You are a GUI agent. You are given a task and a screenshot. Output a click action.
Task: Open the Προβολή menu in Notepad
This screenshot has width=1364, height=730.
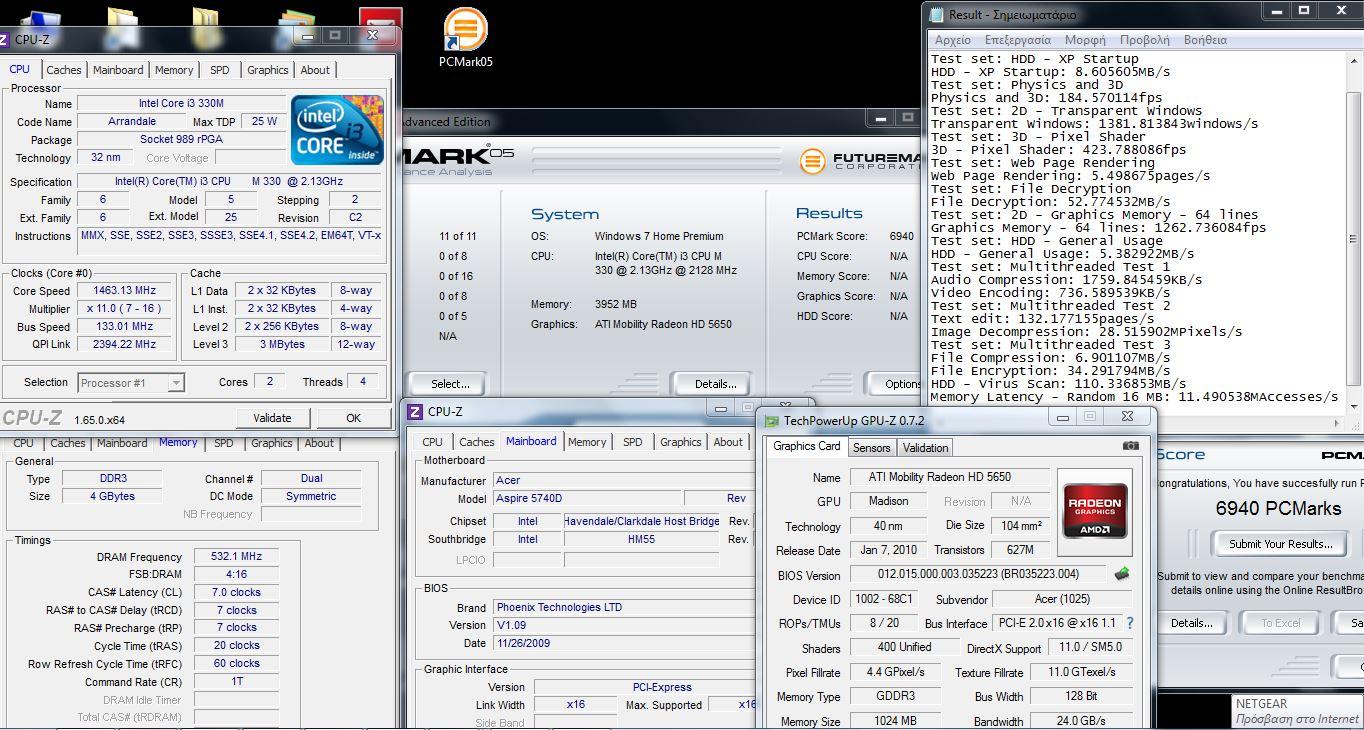1144,40
